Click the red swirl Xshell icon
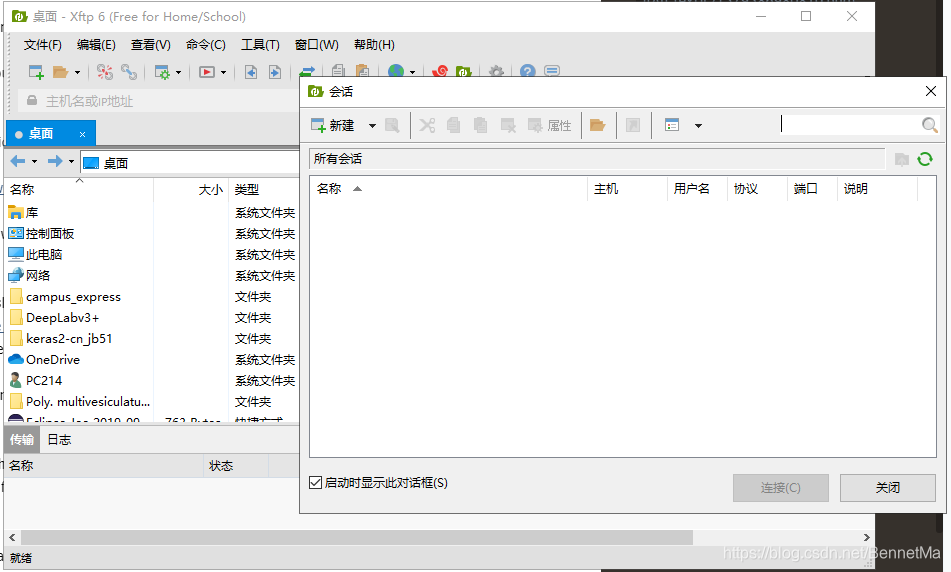This screenshot has width=951, height=572. click(x=440, y=72)
